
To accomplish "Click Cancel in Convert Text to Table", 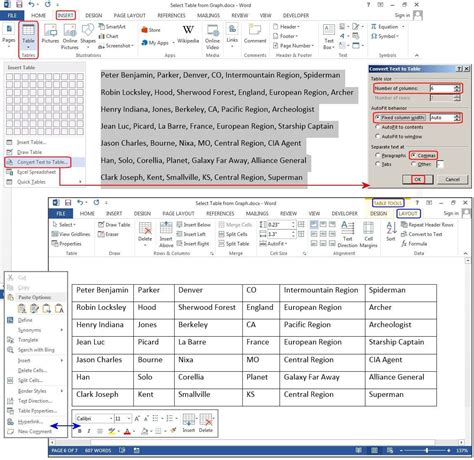I will [x=452, y=179].
